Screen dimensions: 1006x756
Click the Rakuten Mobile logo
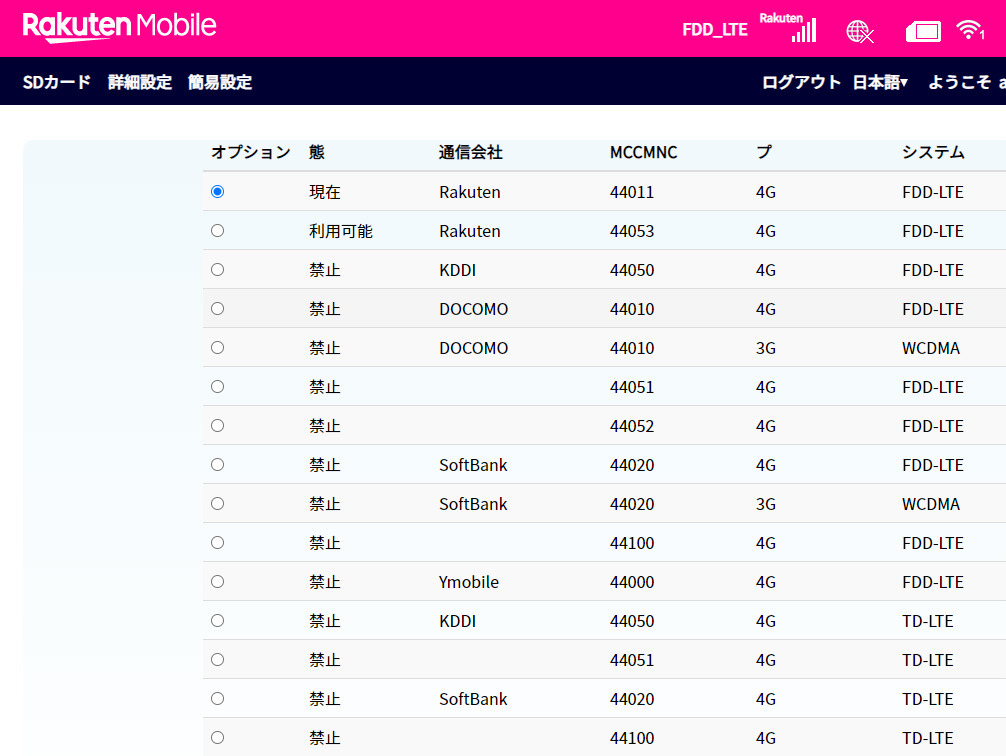pyautogui.click(x=120, y=27)
